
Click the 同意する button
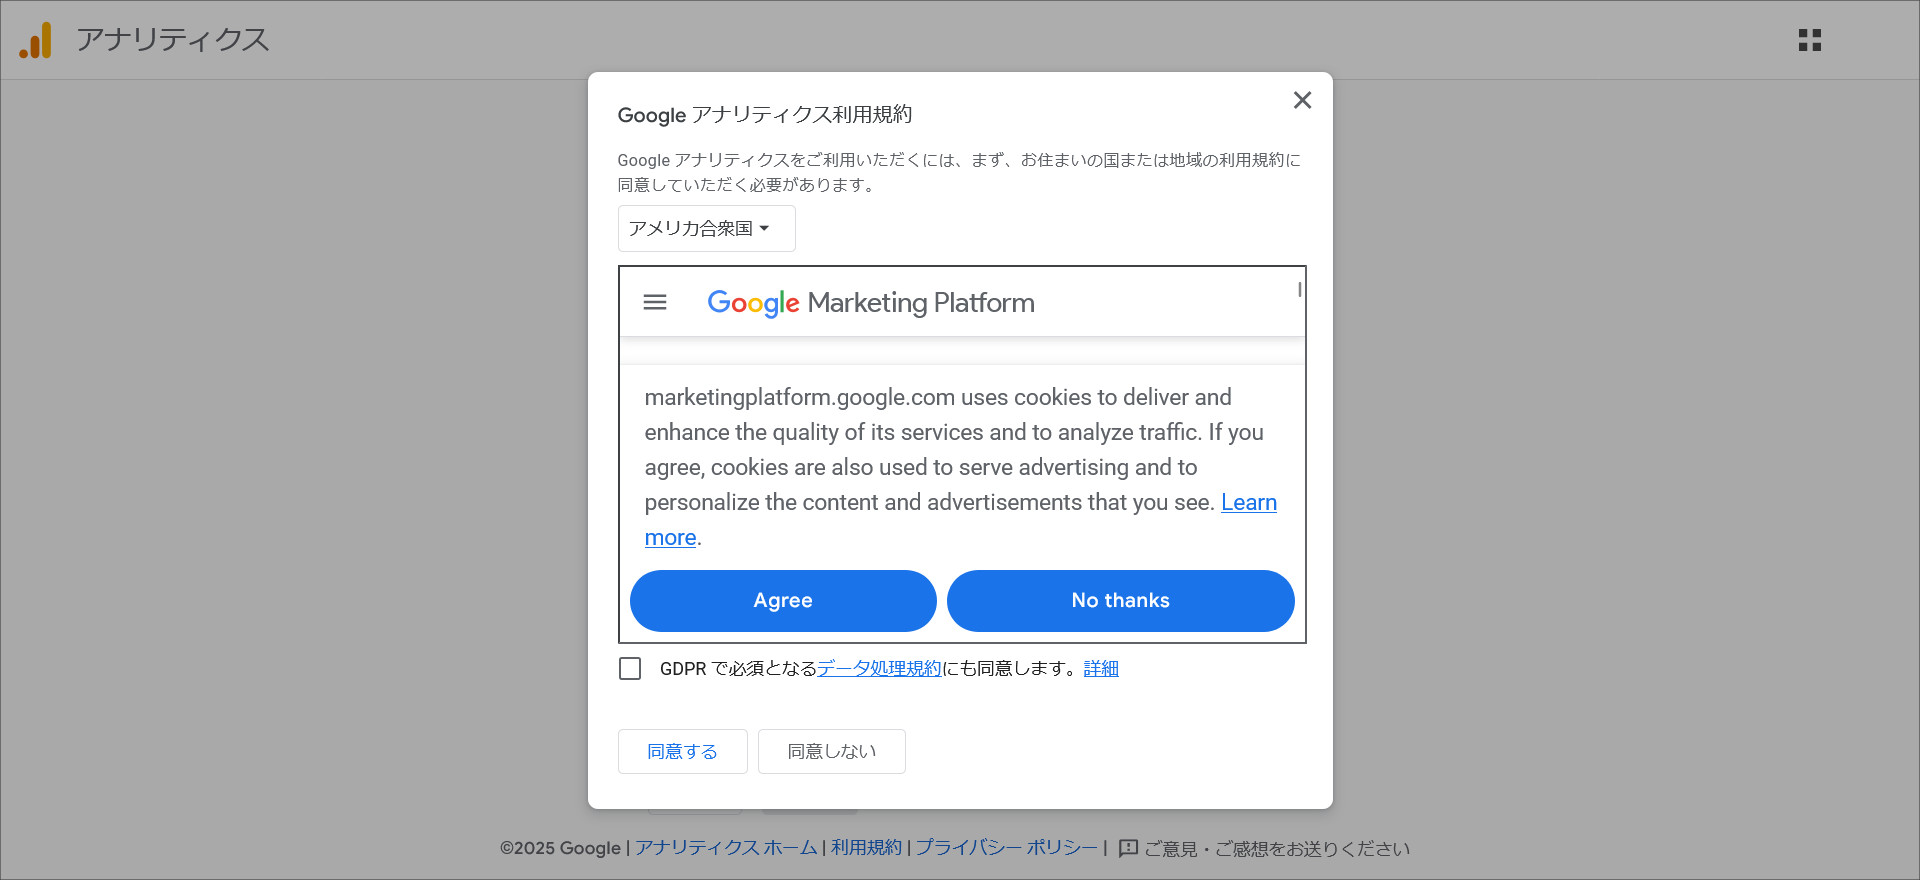coord(682,751)
